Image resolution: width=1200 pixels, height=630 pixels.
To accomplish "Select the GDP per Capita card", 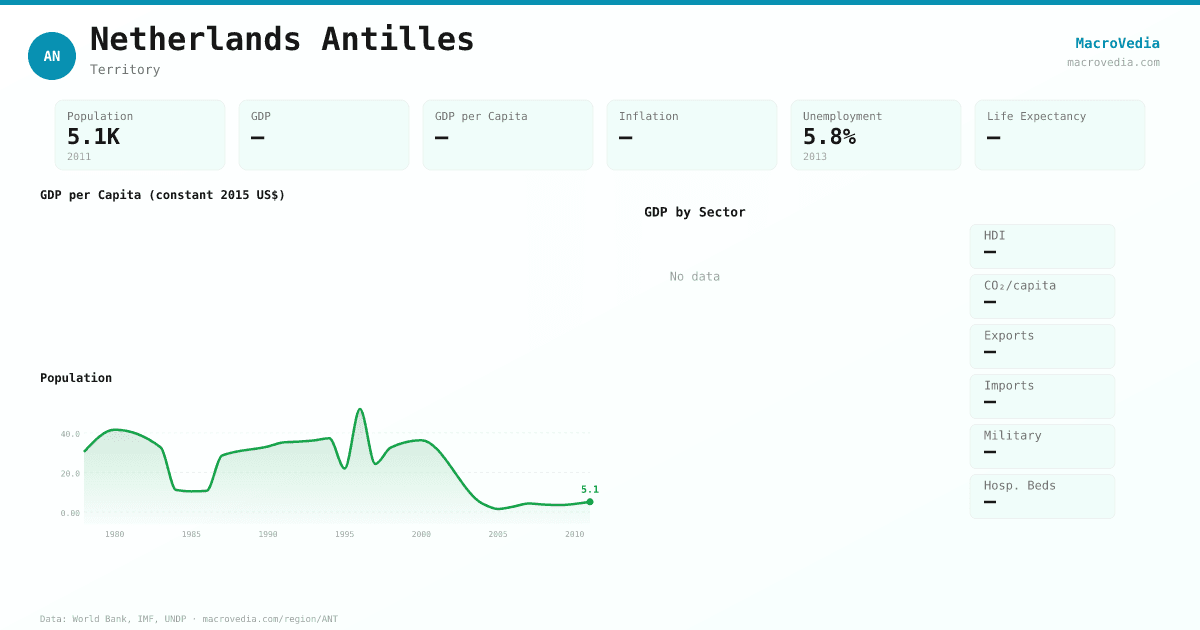I will pyautogui.click(x=508, y=134).
